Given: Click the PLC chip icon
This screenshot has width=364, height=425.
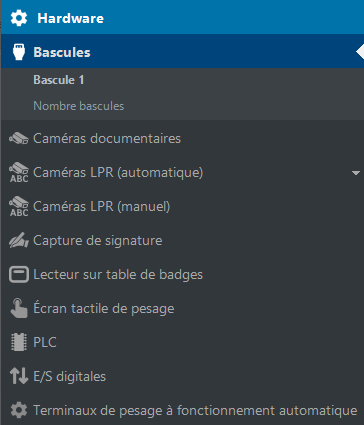Looking at the screenshot, I should click(x=19, y=342).
